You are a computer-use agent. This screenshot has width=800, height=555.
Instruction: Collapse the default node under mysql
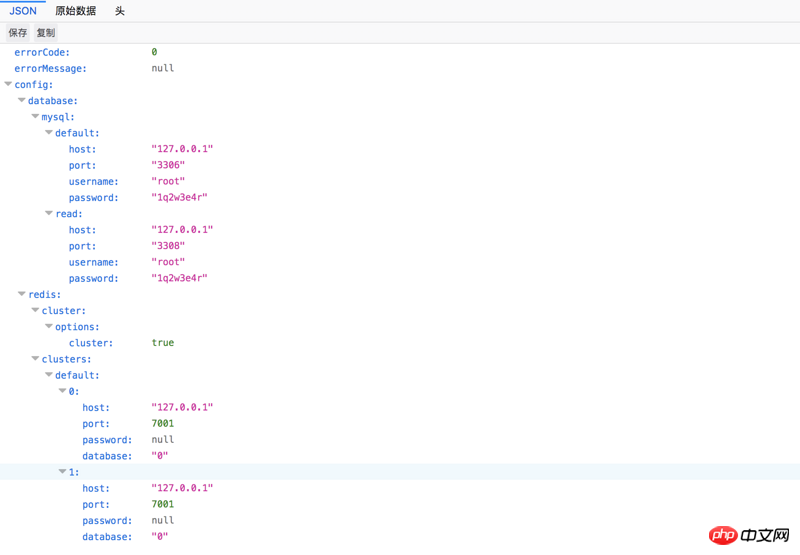tap(49, 133)
